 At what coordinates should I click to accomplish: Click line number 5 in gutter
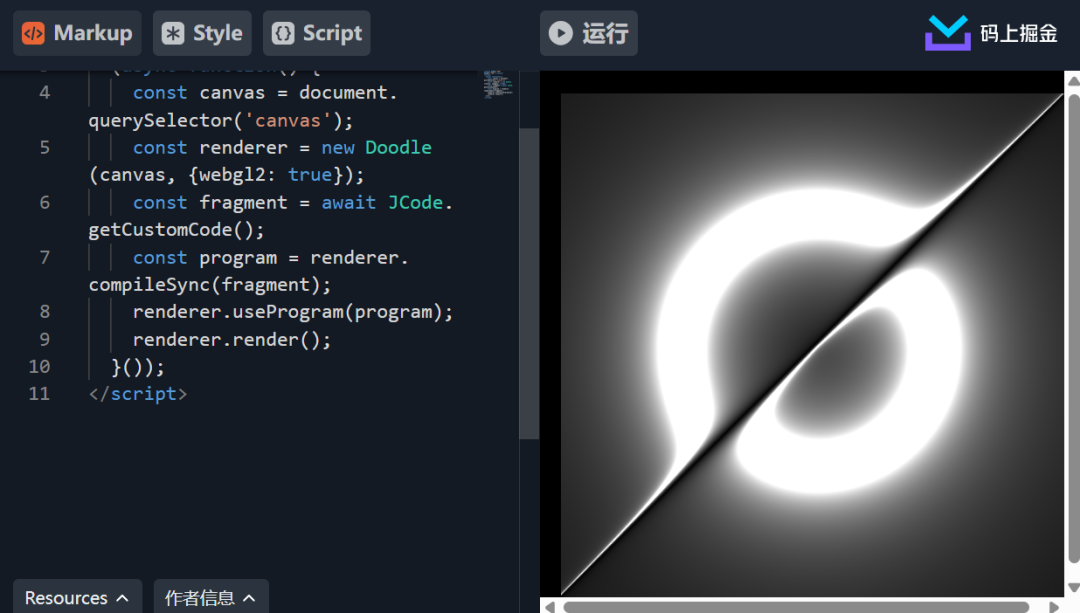click(45, 147)
